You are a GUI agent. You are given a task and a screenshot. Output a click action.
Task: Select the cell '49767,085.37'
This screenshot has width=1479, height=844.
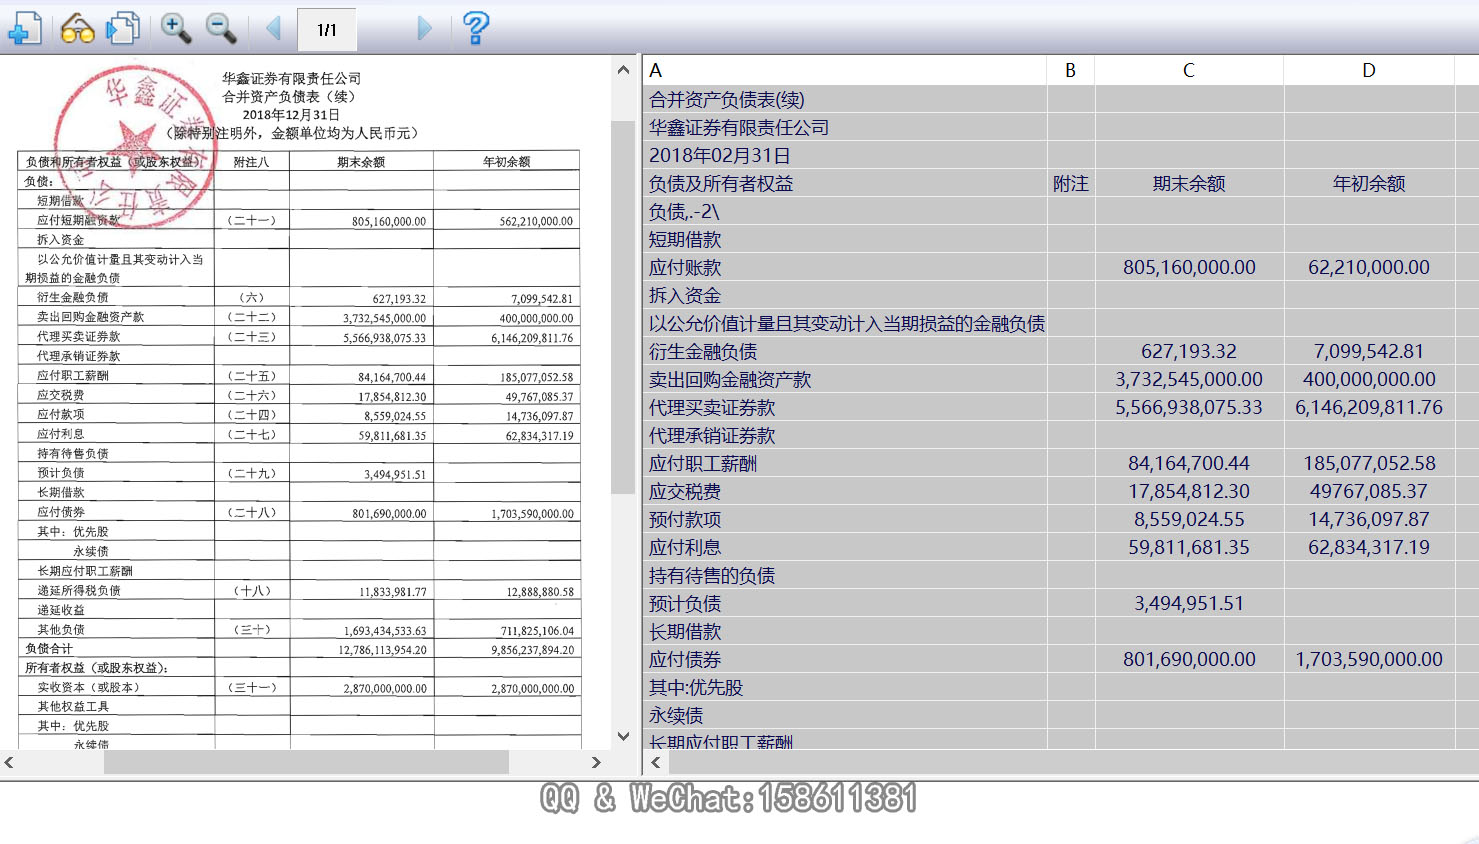[x=1369, y=491]
